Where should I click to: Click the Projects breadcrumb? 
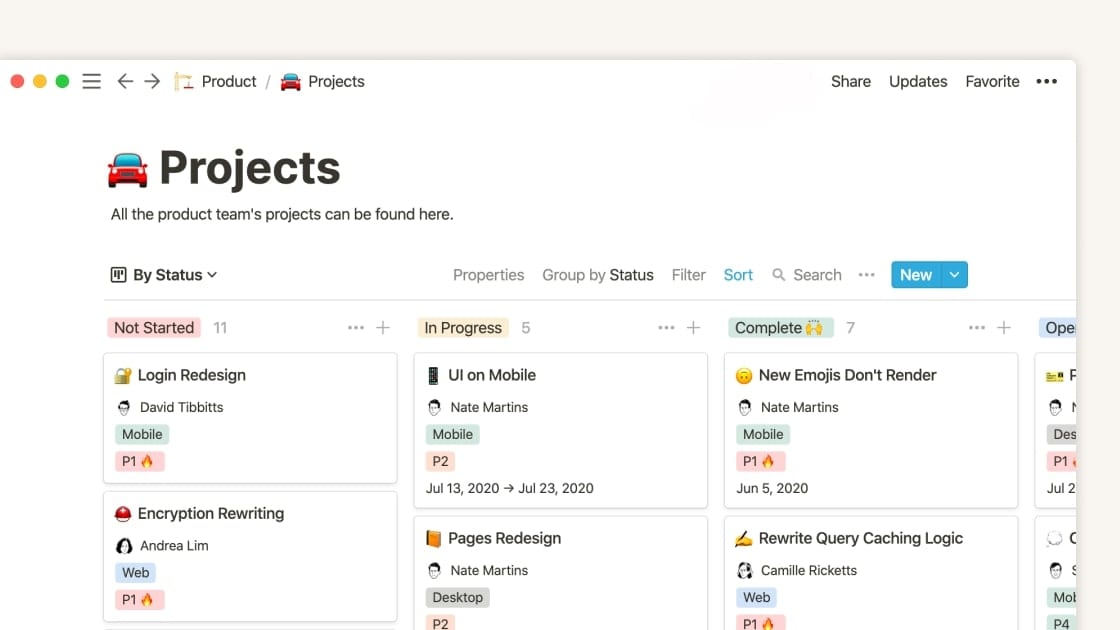pyautogui.click(x=336, y=81)
